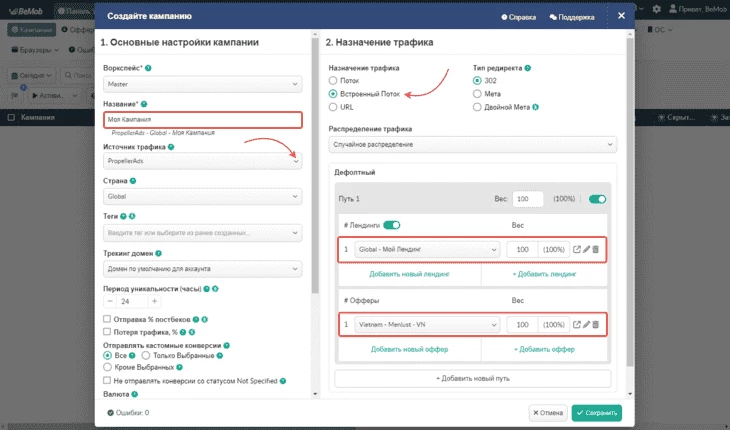
Task: Click + Добавить новый путь button
Action: [x=473, y=379]
